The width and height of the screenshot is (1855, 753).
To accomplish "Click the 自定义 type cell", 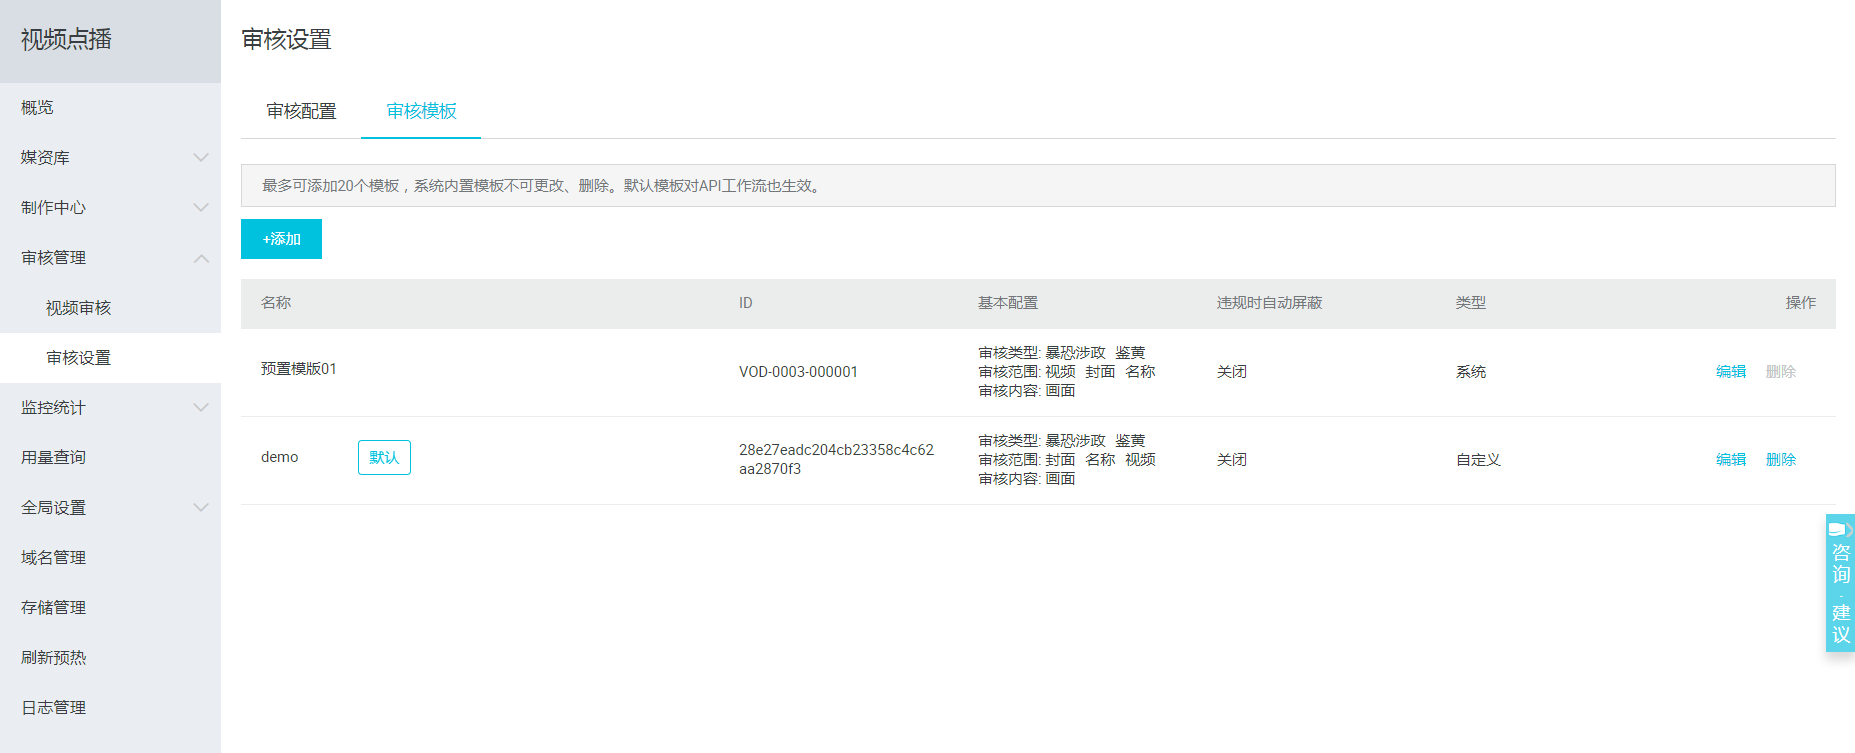I will 1478,459.
